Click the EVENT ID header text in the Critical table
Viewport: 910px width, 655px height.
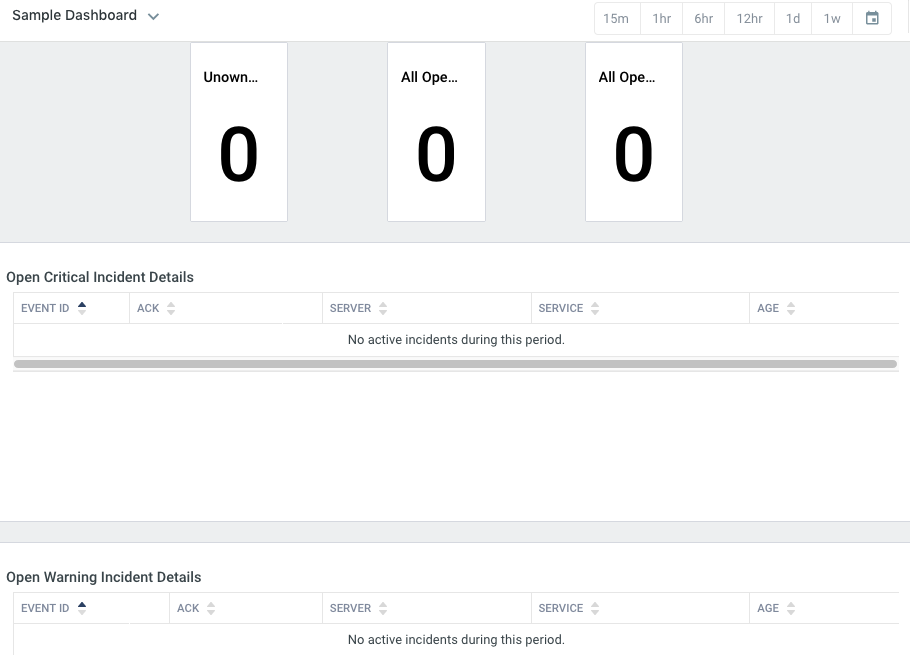[45, 308]
